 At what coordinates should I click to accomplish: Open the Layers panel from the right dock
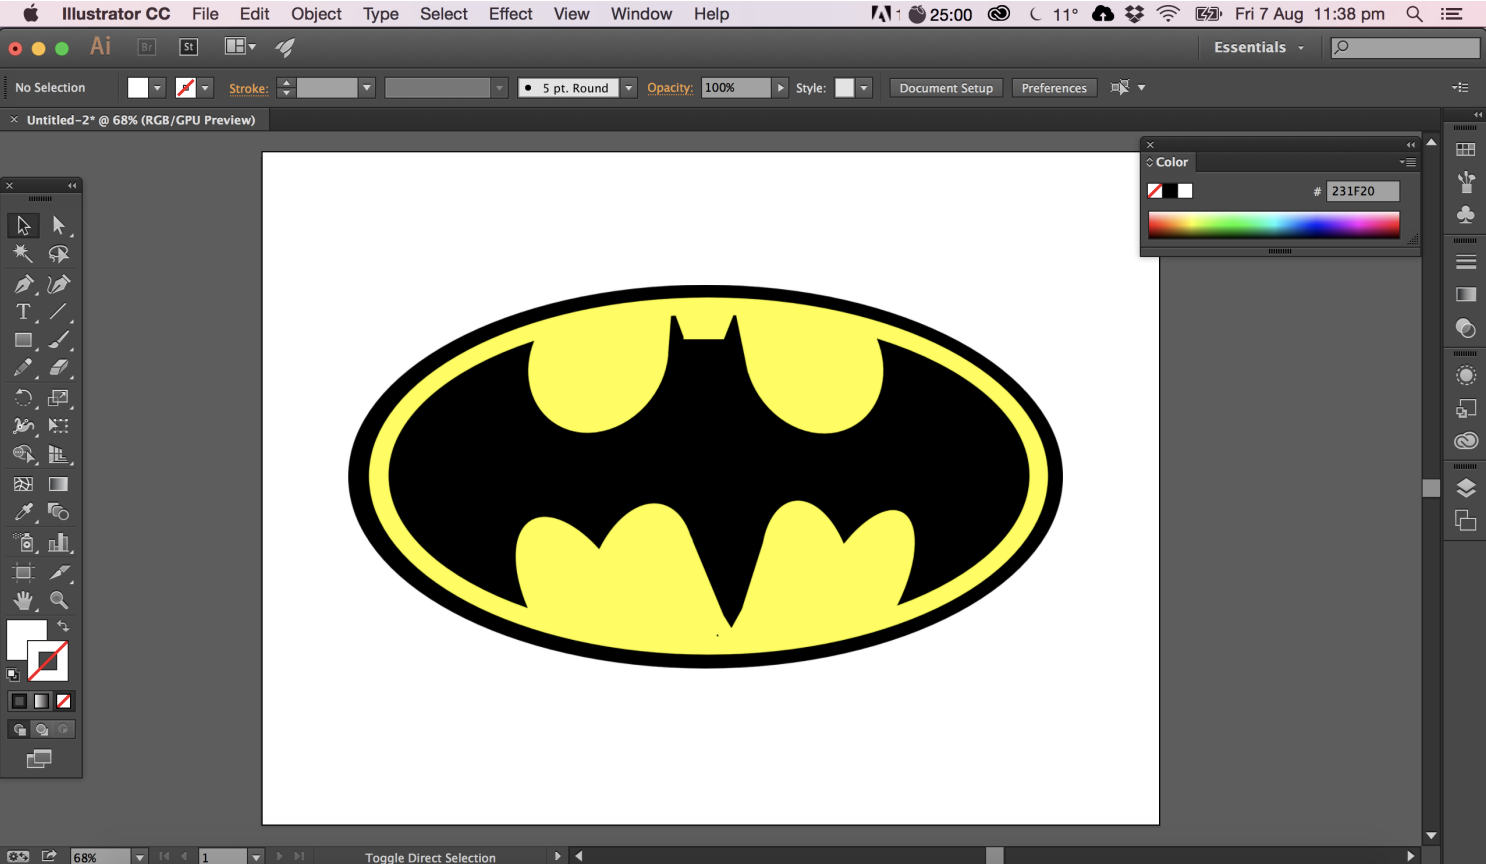click(1464, 488)
